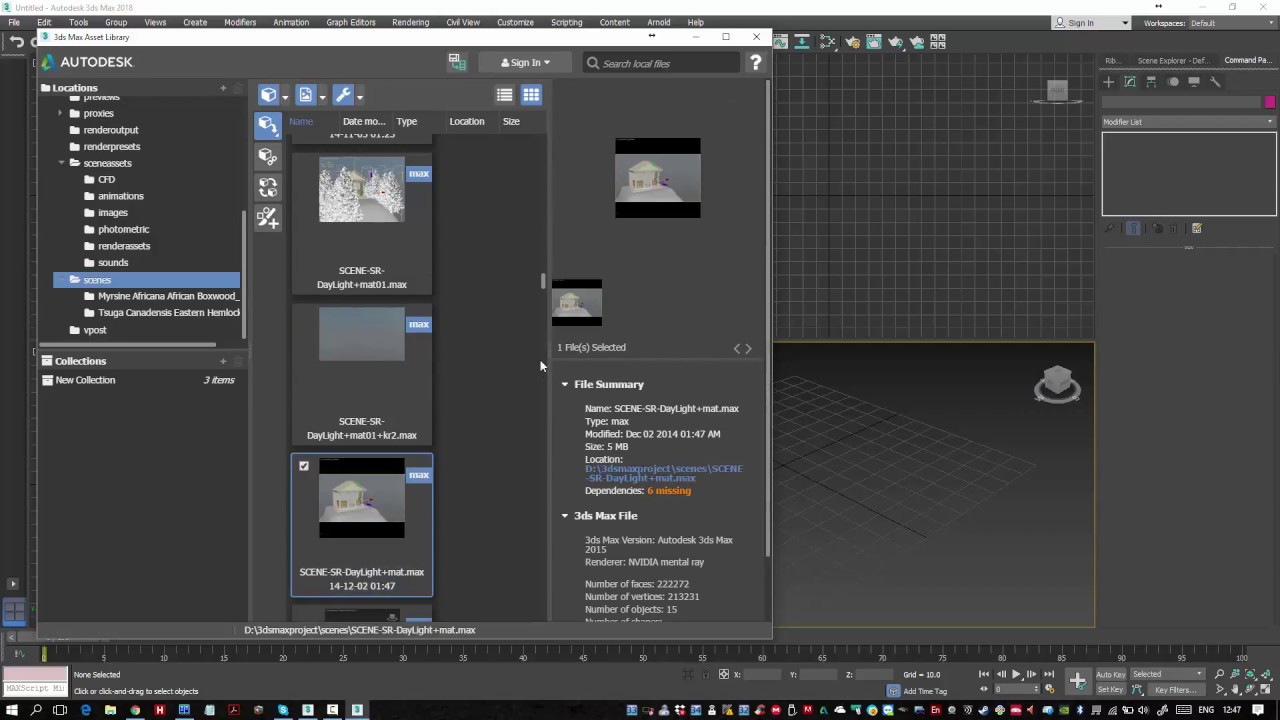Screen dimensions: 1280x720
Task: Toggle Auto Key mode
Action: coord(1111,674)
